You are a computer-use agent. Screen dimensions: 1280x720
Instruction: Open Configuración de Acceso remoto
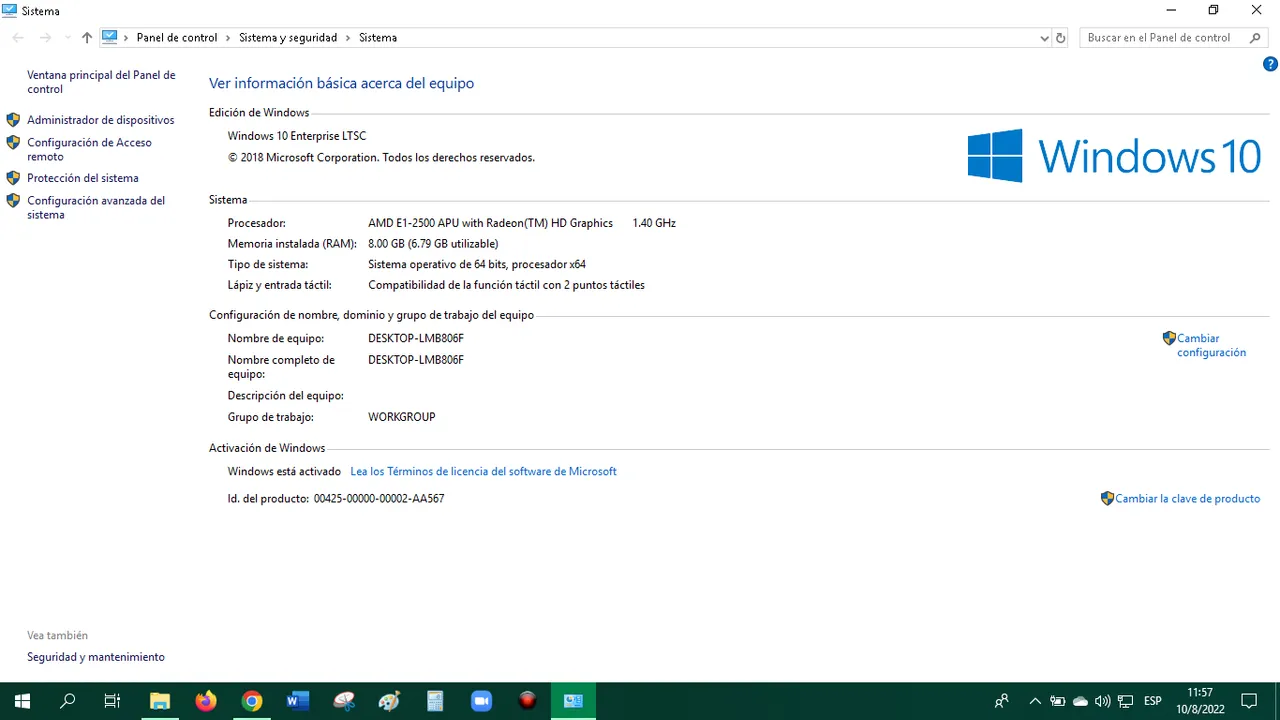[x=89, y=150]
